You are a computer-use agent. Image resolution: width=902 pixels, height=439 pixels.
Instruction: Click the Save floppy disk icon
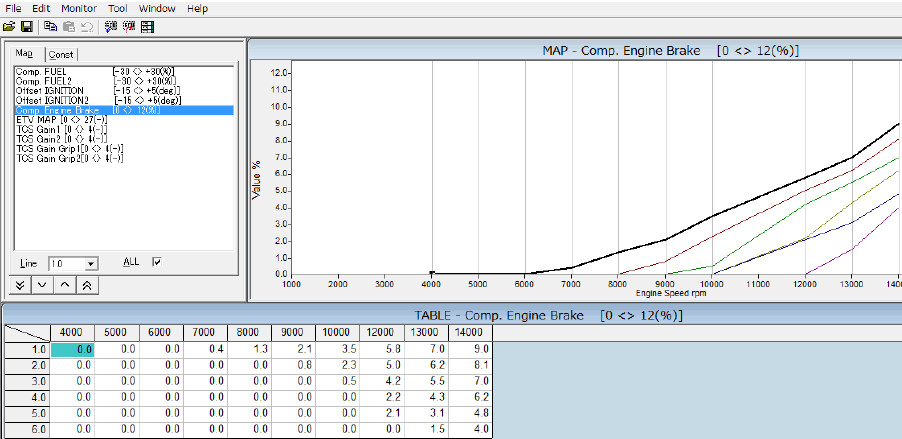point(24,25)
